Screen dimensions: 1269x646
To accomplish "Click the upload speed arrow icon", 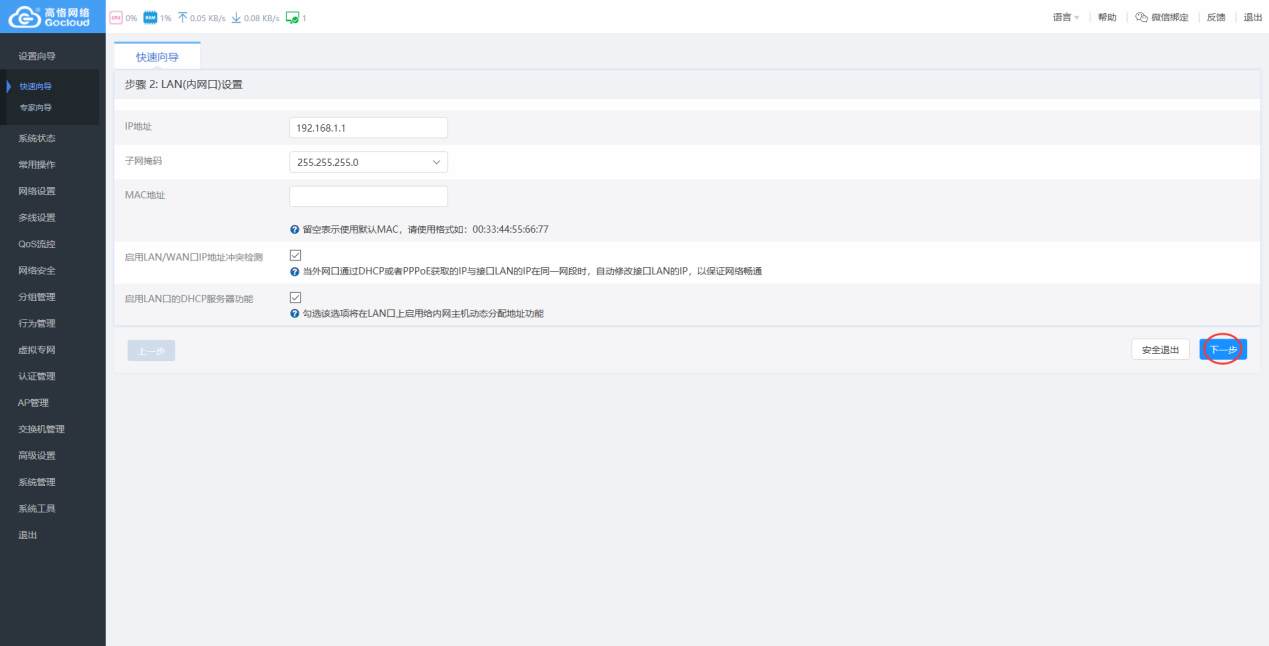I will [182, 18].
